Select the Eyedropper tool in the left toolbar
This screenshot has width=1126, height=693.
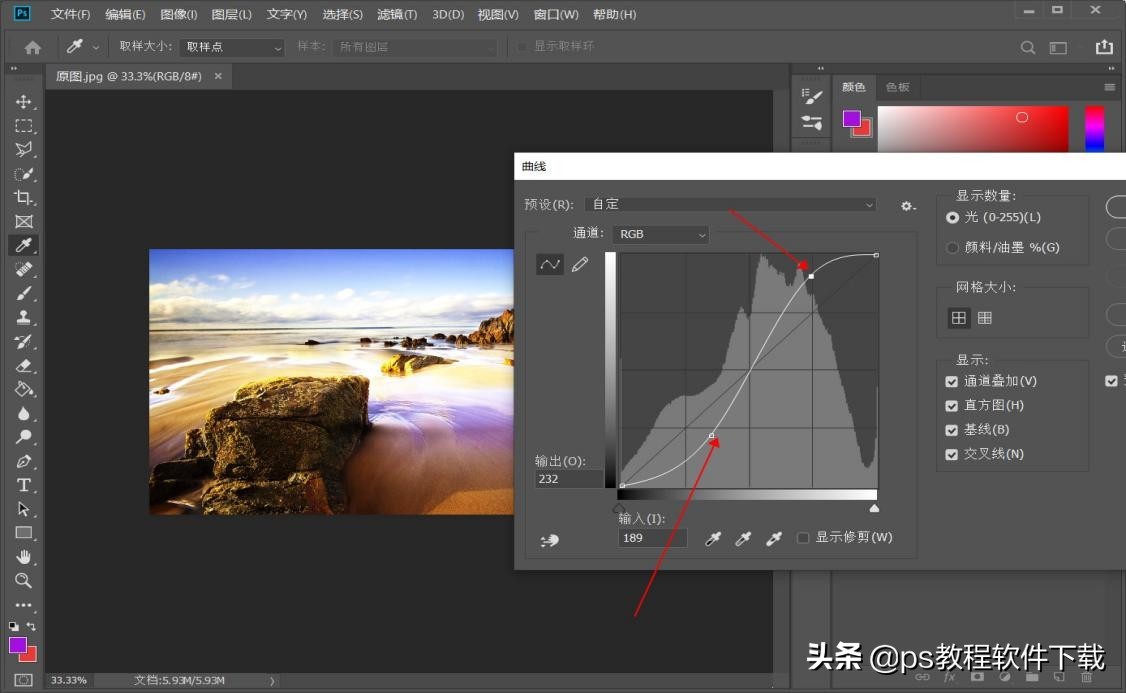point(24,246)
